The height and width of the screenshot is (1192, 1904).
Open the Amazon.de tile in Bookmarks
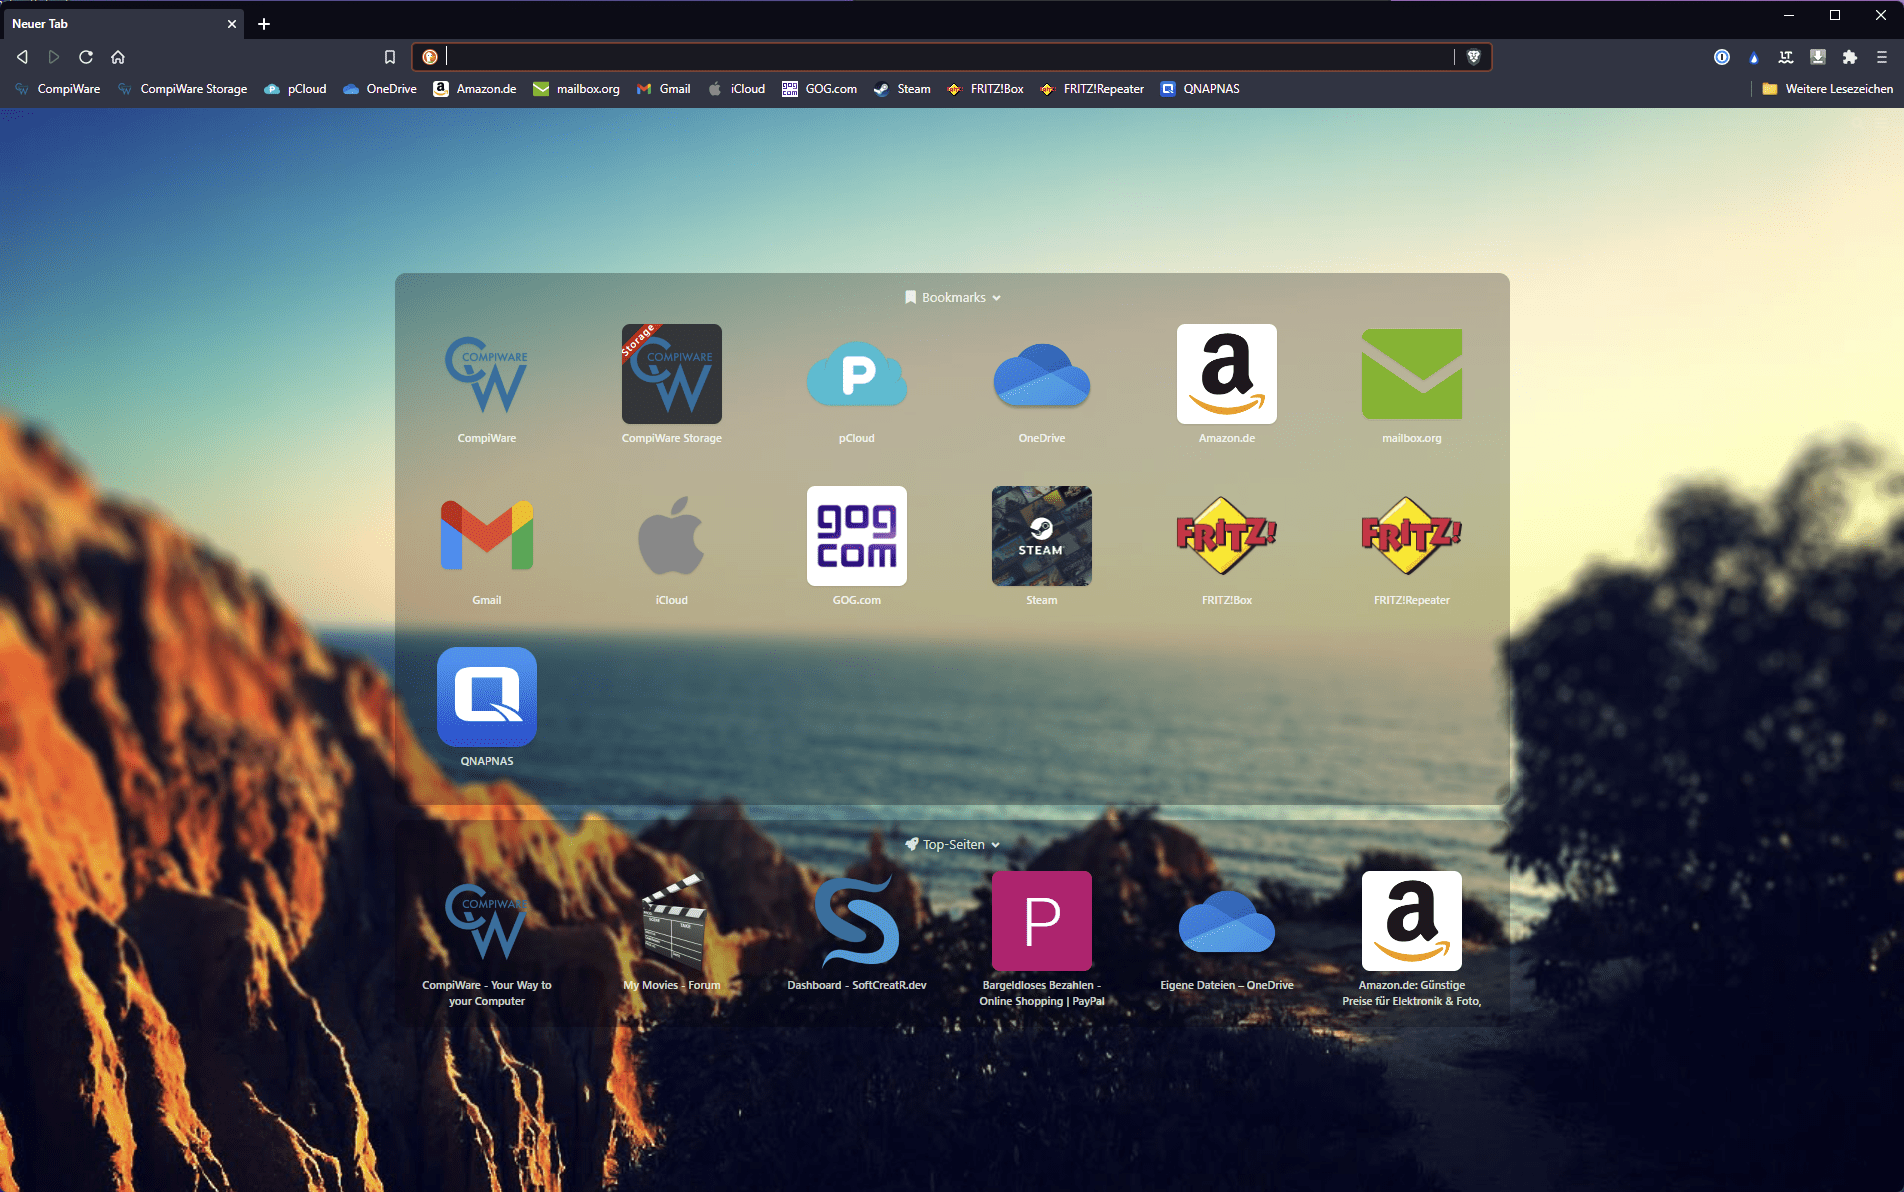pos(1227,385)
